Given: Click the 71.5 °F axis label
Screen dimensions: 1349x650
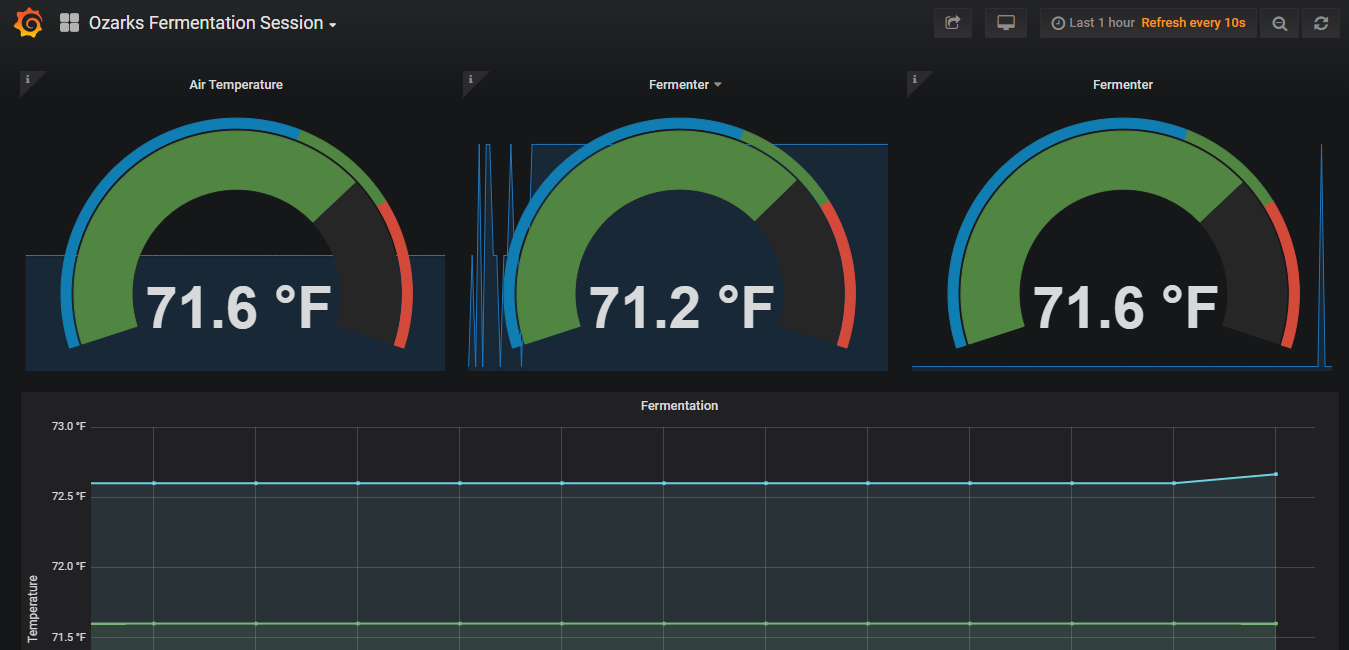Looking at the screenshot, I should click(x=69, y=637).
